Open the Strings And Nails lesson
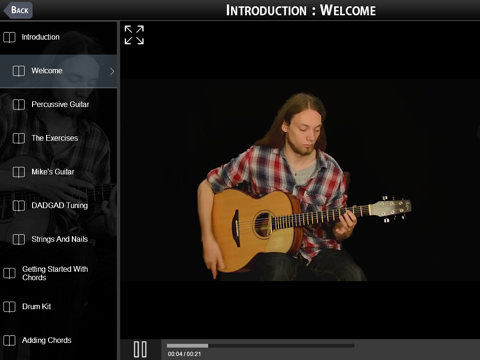 click(58, 239)
